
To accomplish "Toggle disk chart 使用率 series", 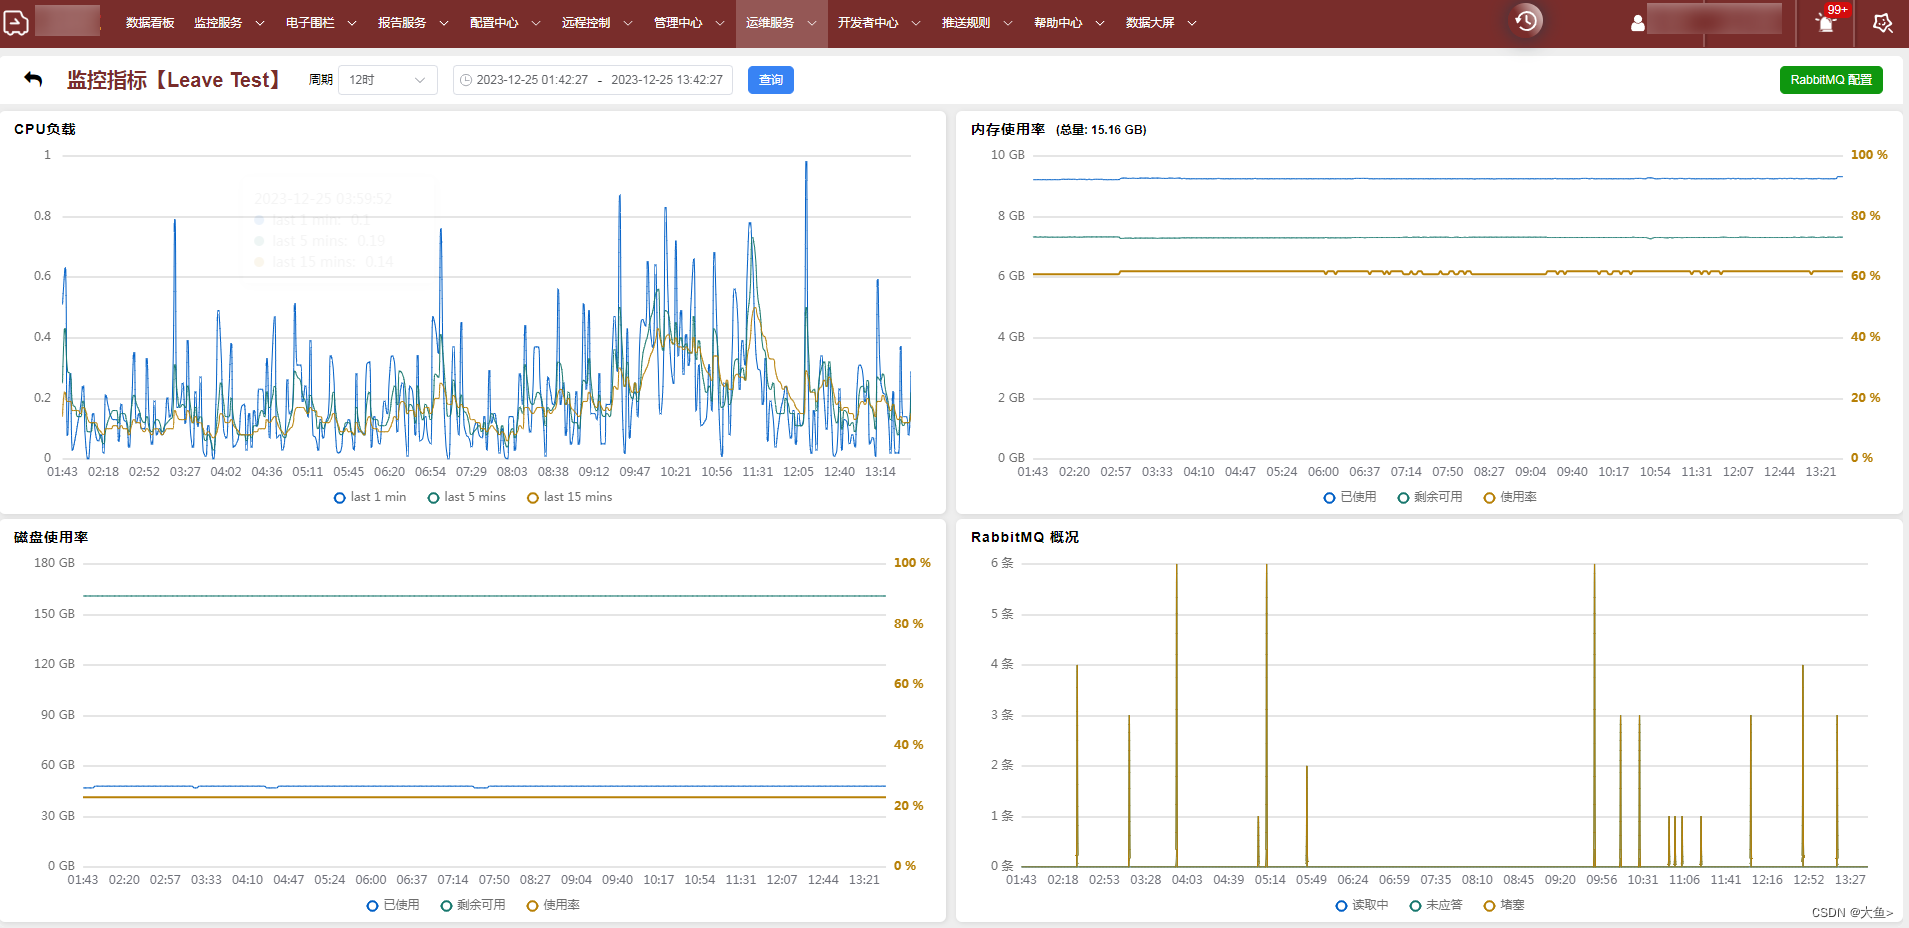I will tap(553, 905).
